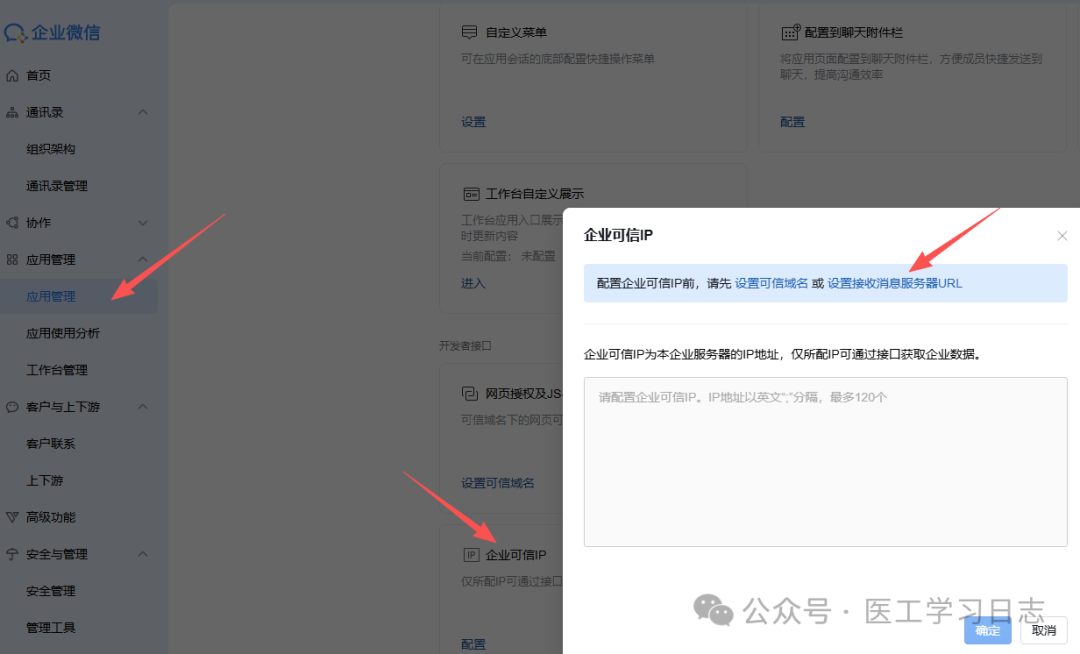Select the 客户与上下游 sidebar icon
Viewport: 1080px width, 654px height.
pos(14,406)
